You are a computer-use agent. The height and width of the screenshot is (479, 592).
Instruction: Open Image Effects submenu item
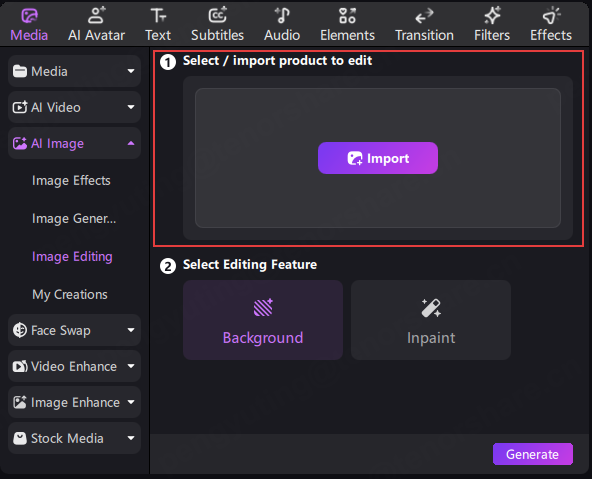click(71, 180)
